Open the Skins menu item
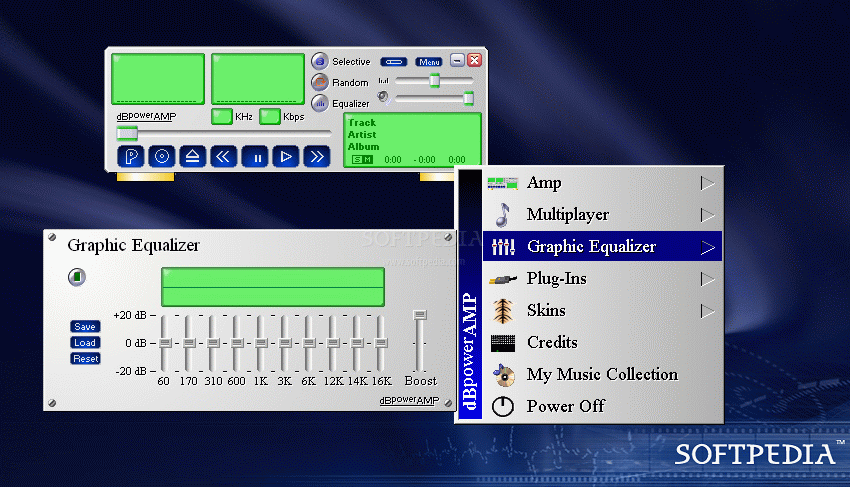850x487 pixels. tap(602, 310)
